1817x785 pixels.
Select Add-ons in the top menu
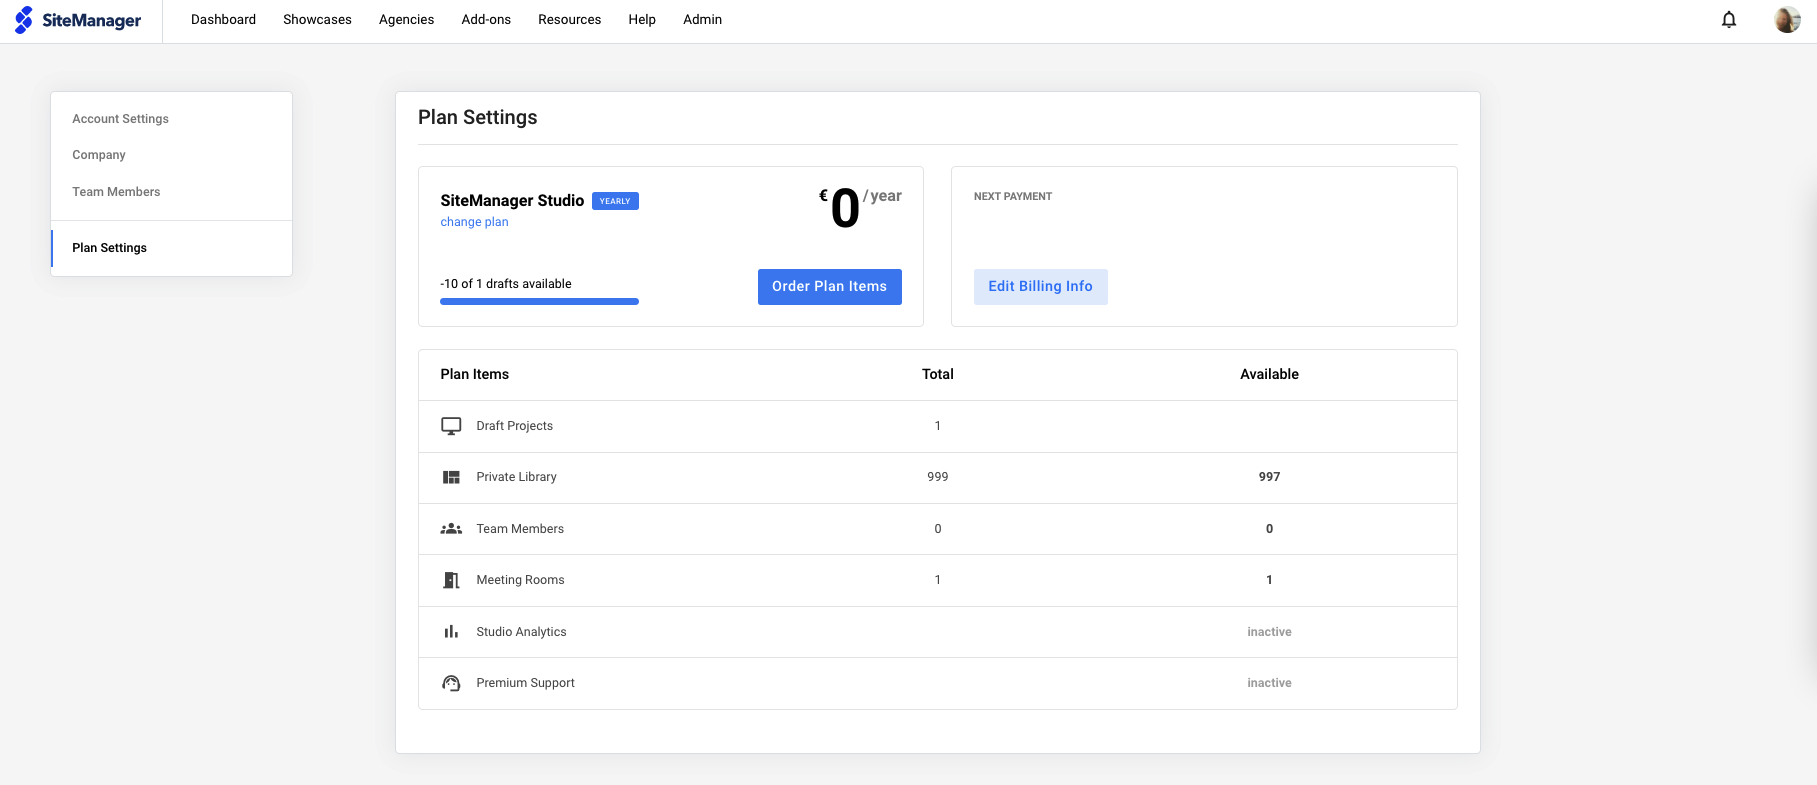click(486, 20)
